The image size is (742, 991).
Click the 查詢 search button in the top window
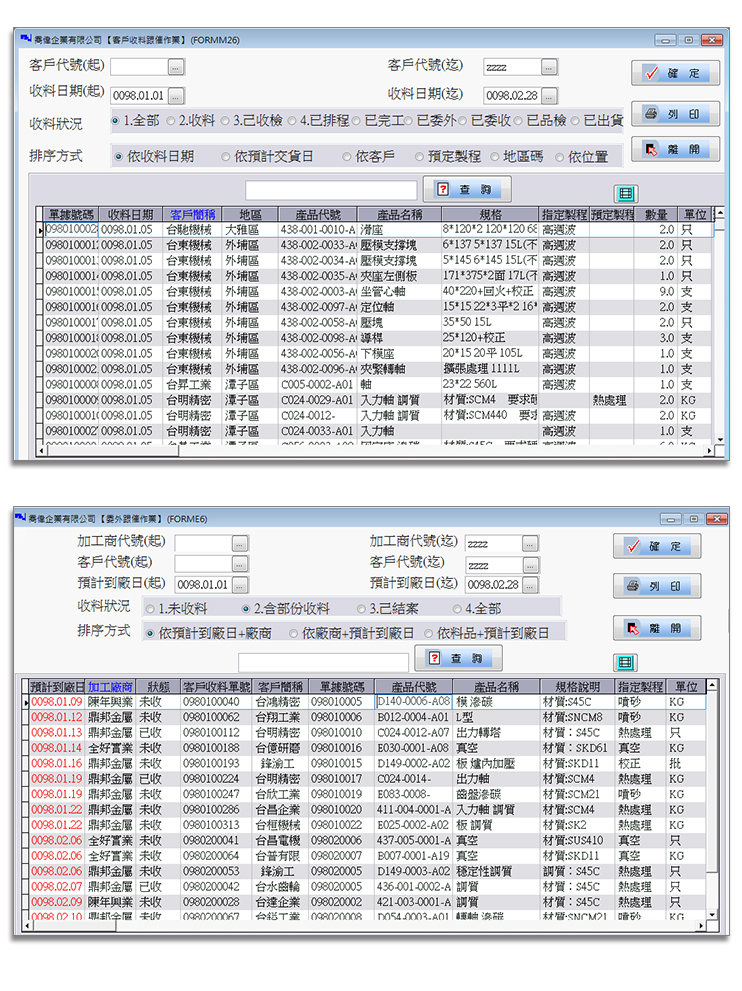[467, 189]
